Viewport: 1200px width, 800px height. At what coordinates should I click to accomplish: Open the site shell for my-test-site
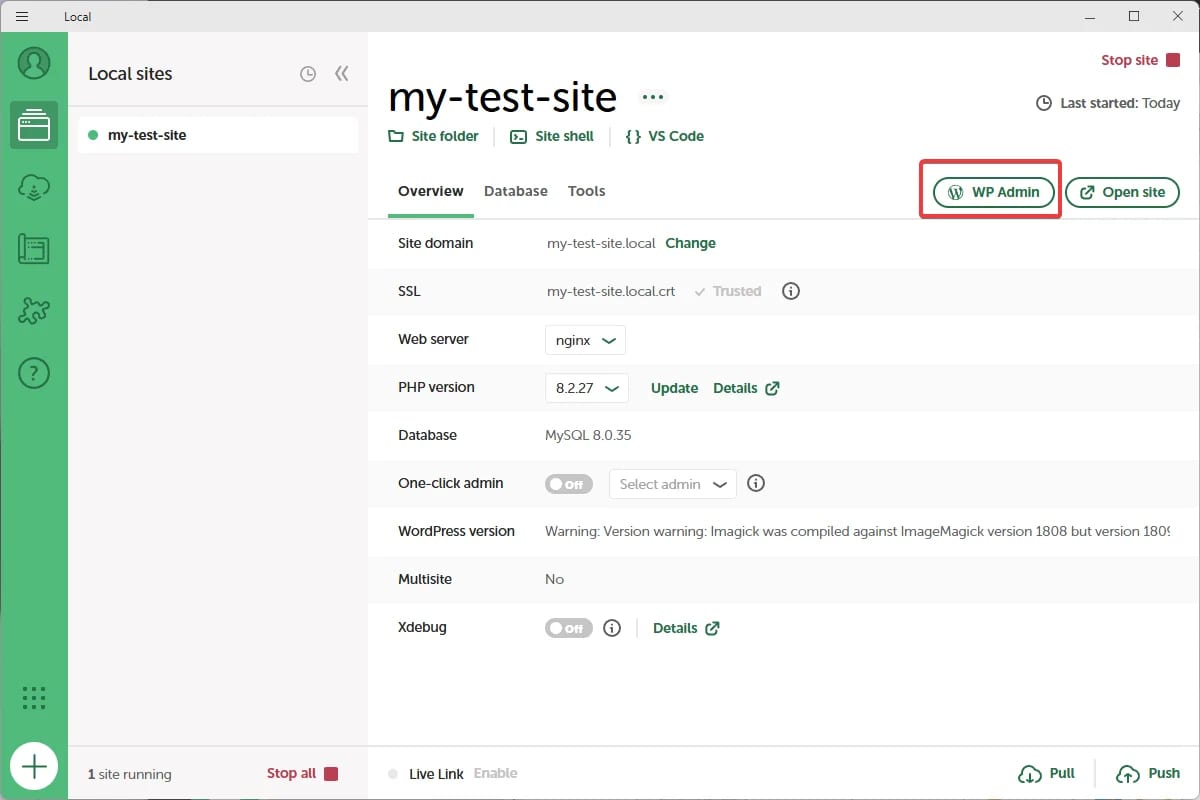point(552,136)
